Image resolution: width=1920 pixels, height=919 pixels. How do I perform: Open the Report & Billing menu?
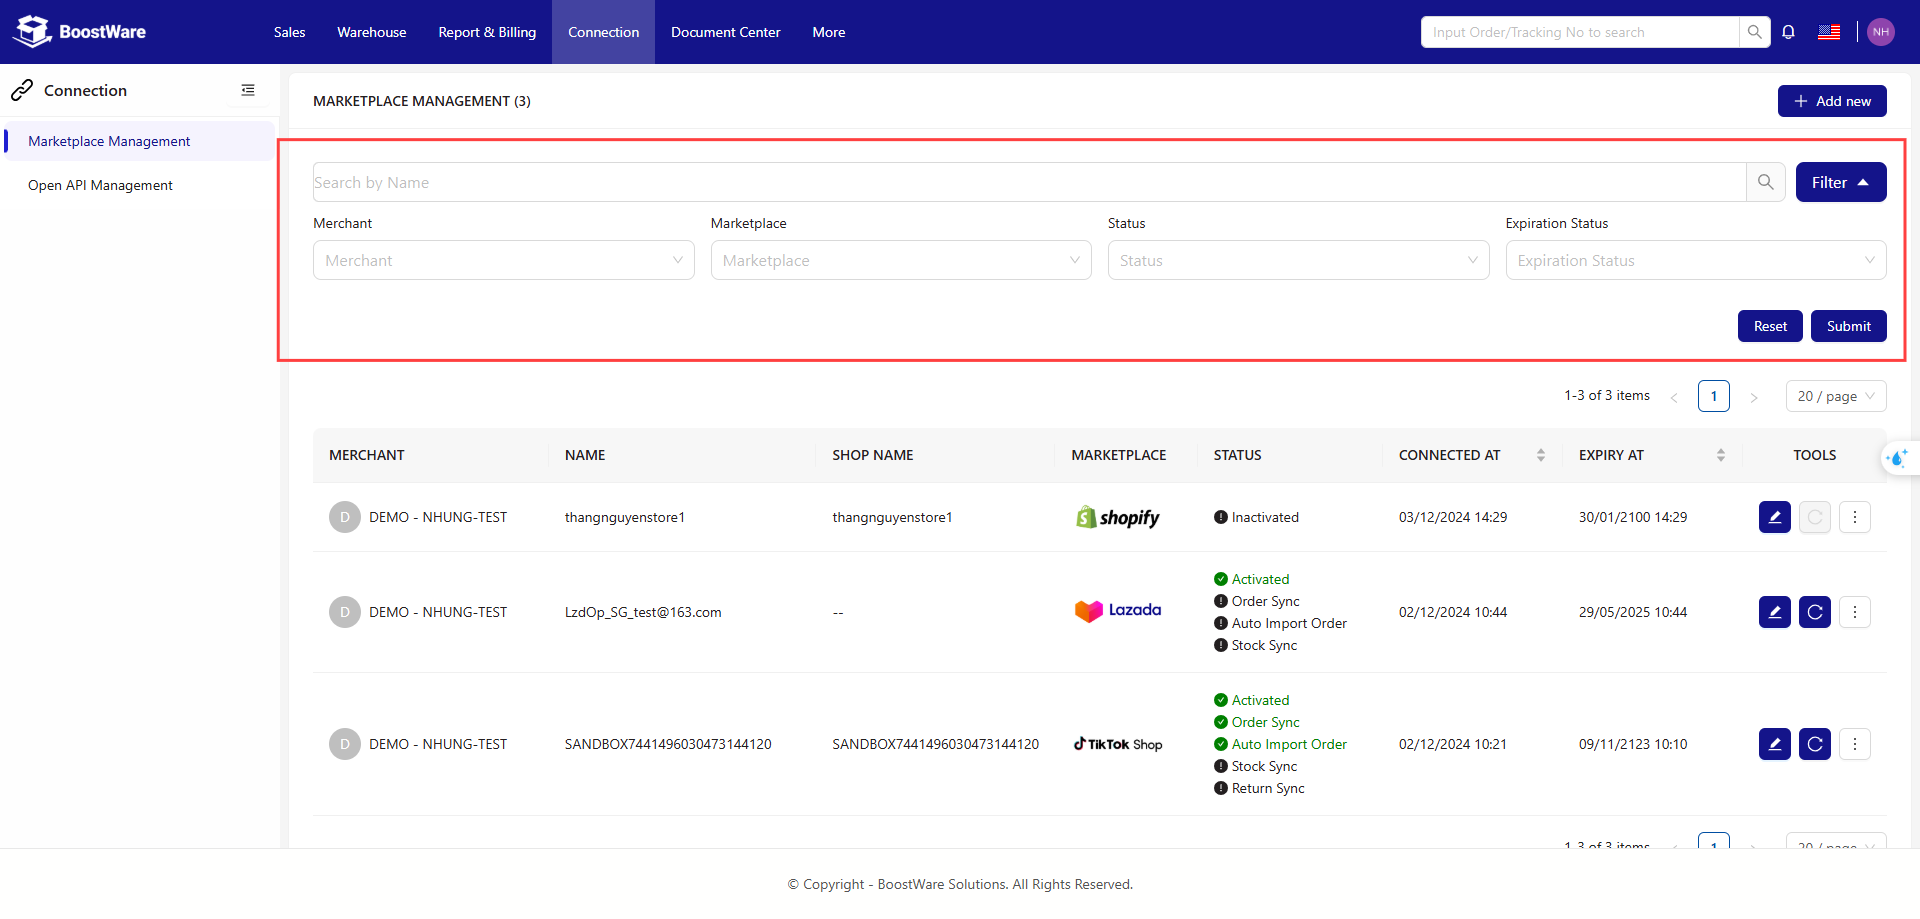[487, 32]
